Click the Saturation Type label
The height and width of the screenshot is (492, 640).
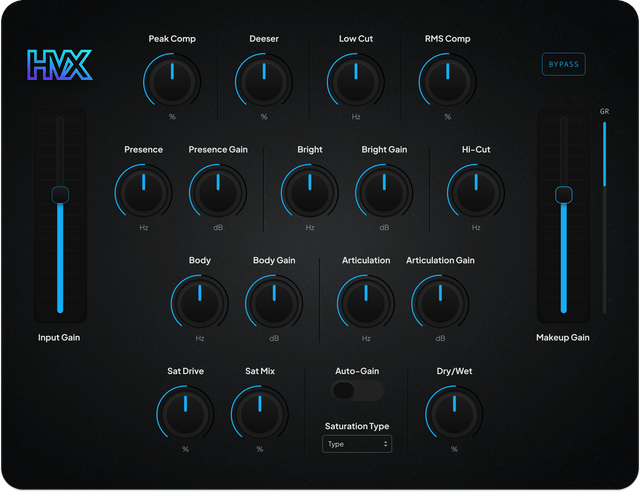tap(357, 426)
